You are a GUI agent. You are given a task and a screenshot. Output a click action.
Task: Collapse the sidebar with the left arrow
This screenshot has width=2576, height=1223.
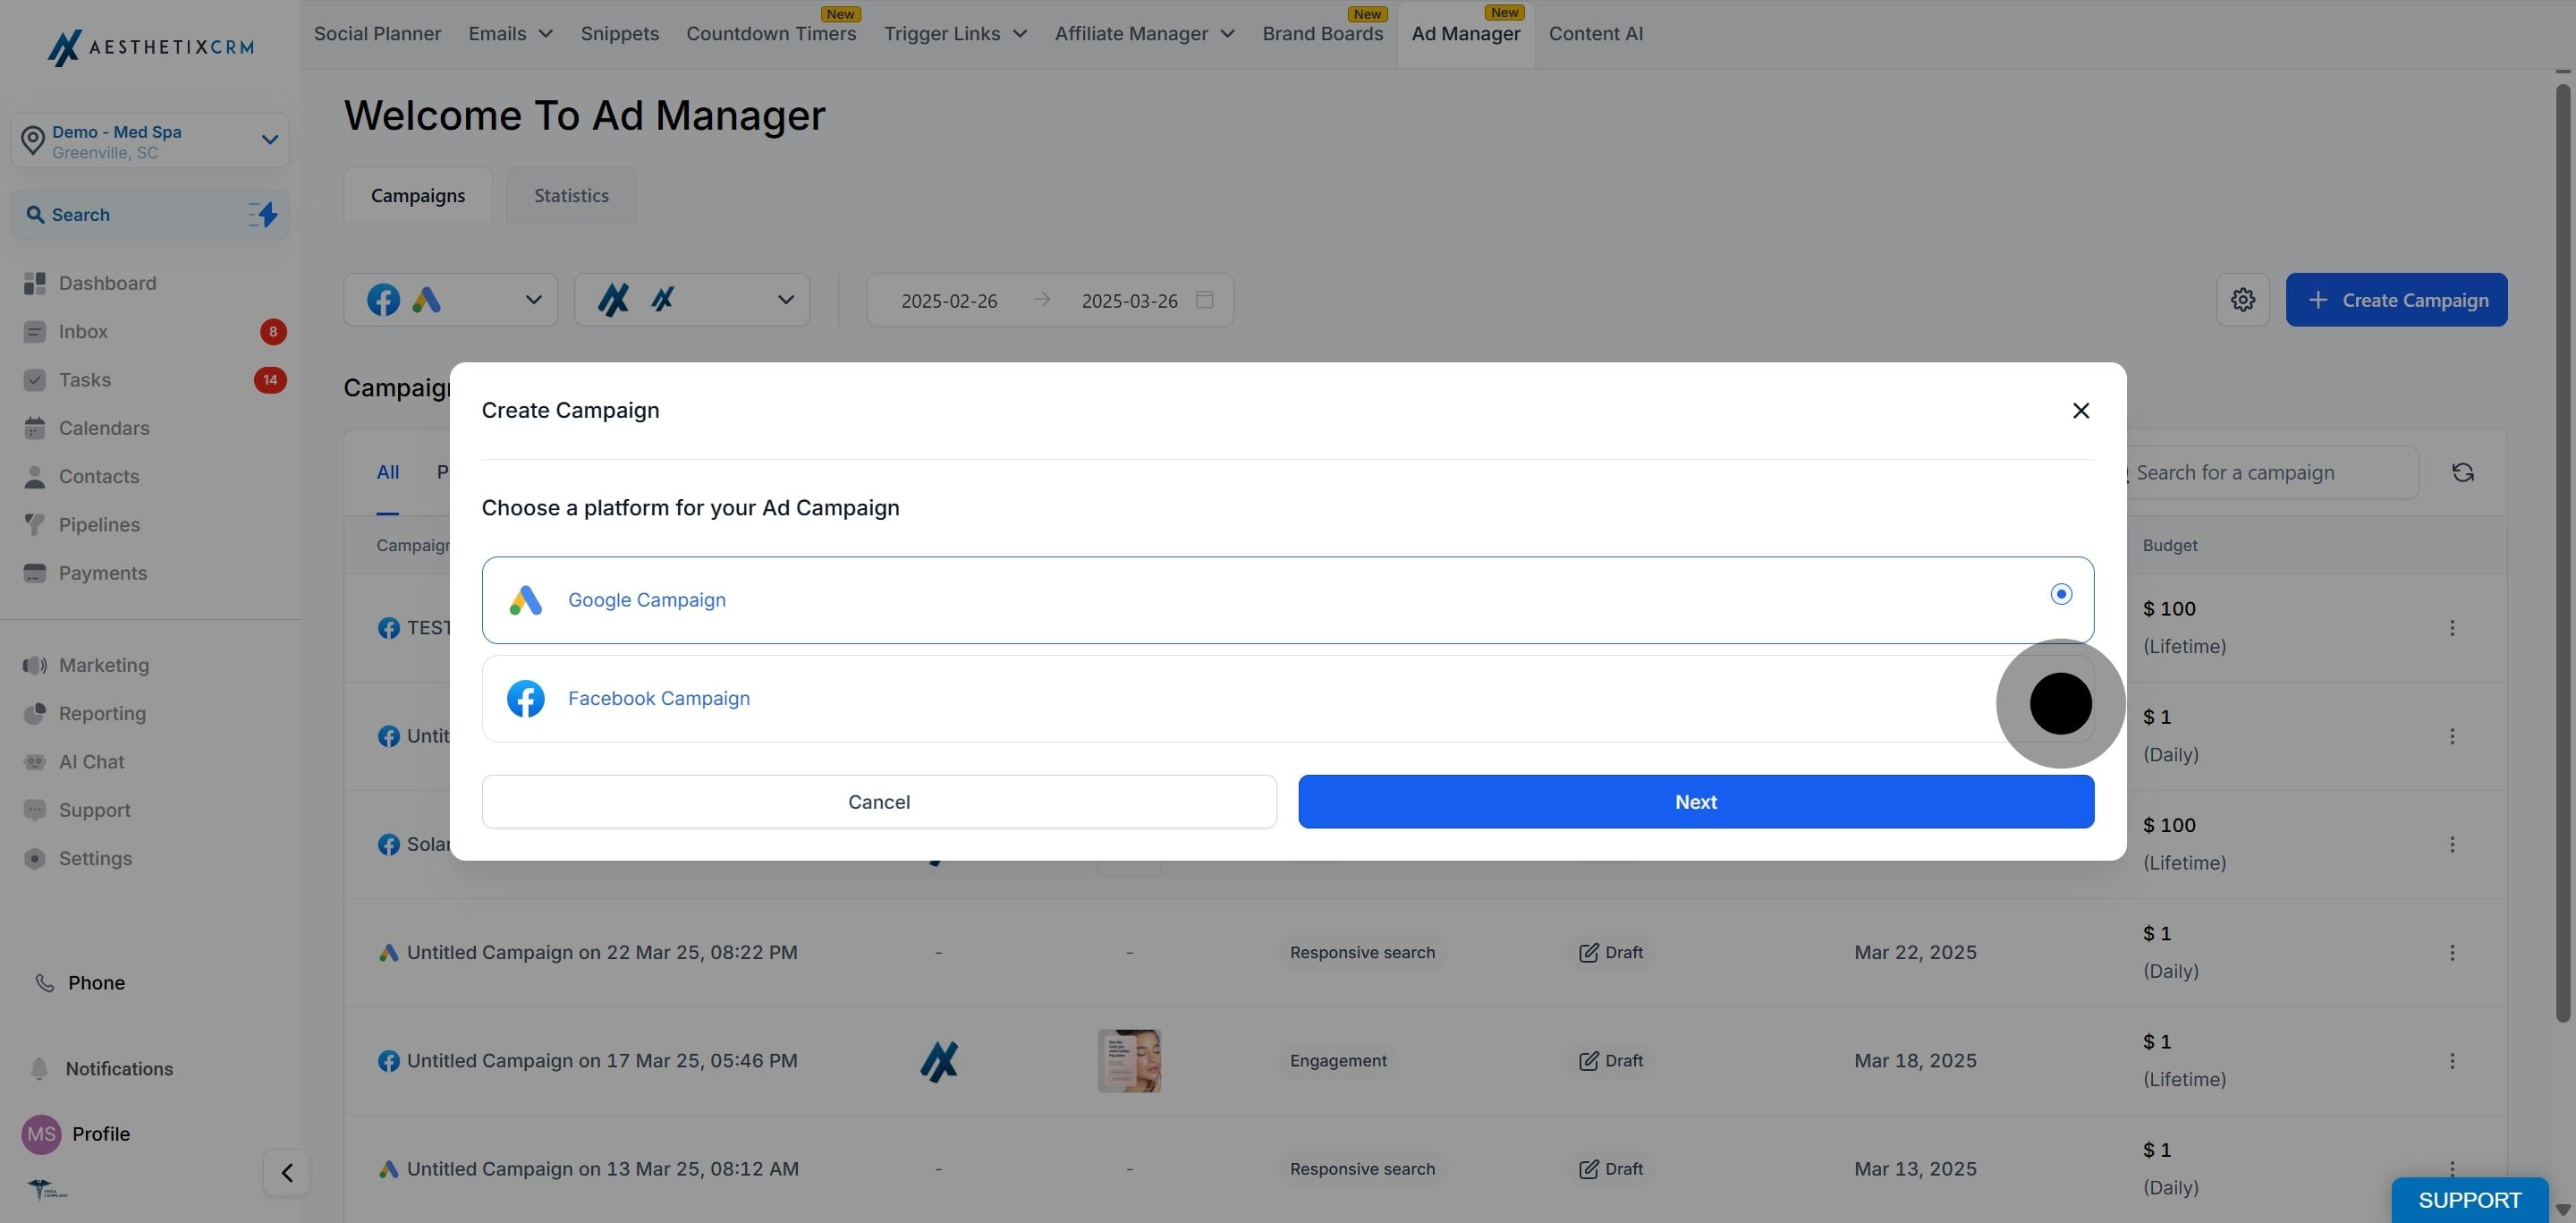pyautogui.click(x=287, y=1172)
